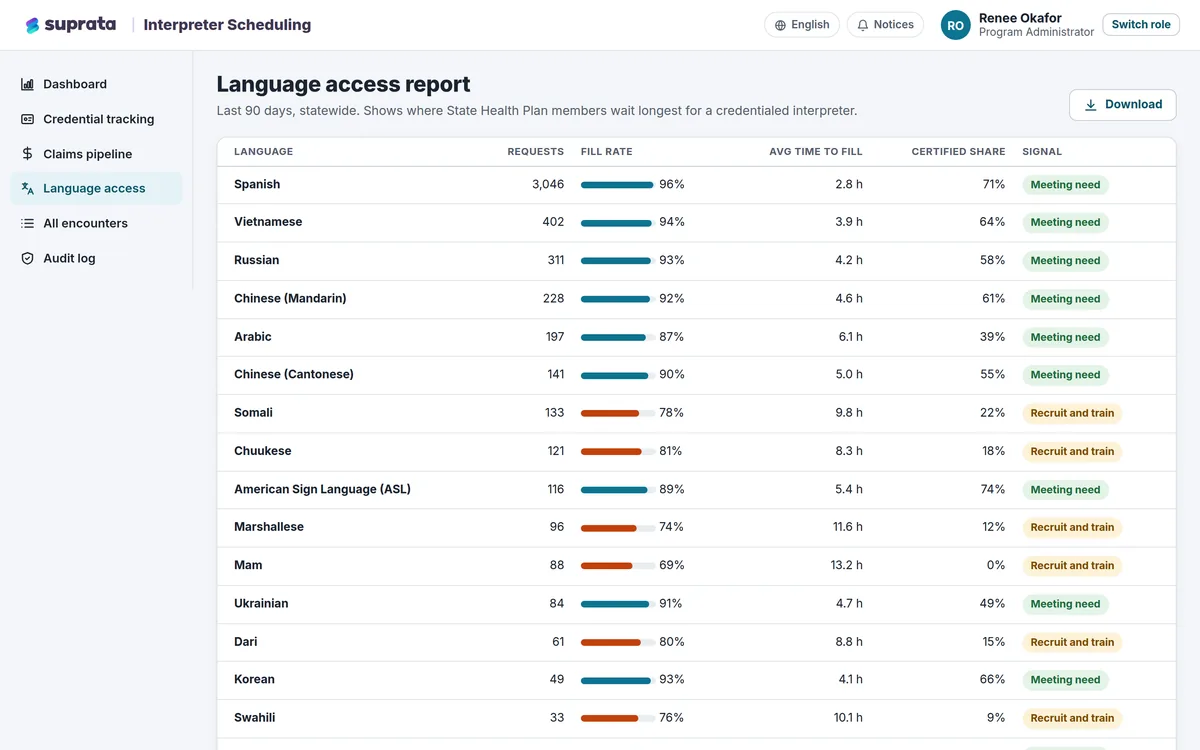The height and width of the screenshot is (750, 1200).
Task: Click the Ukrainian row name
Action: click(261, 603)
